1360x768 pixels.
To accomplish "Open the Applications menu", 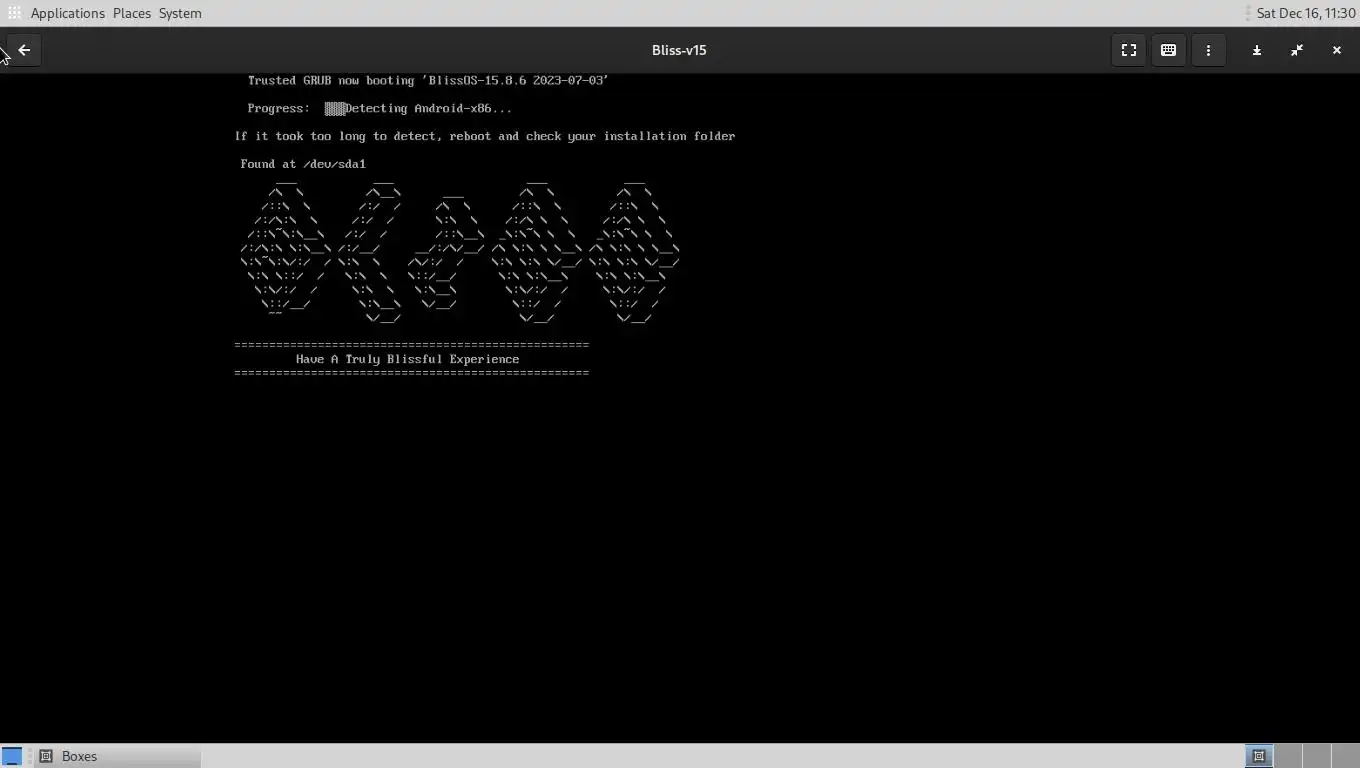I will tap(68, 13).
